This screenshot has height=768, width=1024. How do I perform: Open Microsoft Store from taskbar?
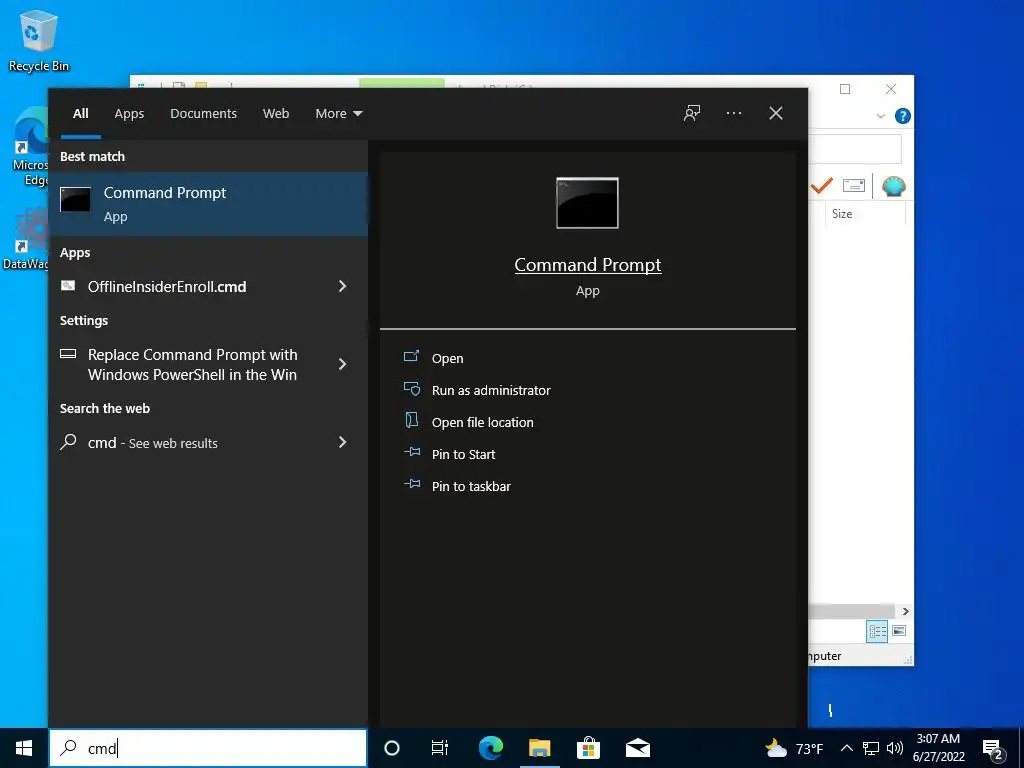[x=588, y=748]
